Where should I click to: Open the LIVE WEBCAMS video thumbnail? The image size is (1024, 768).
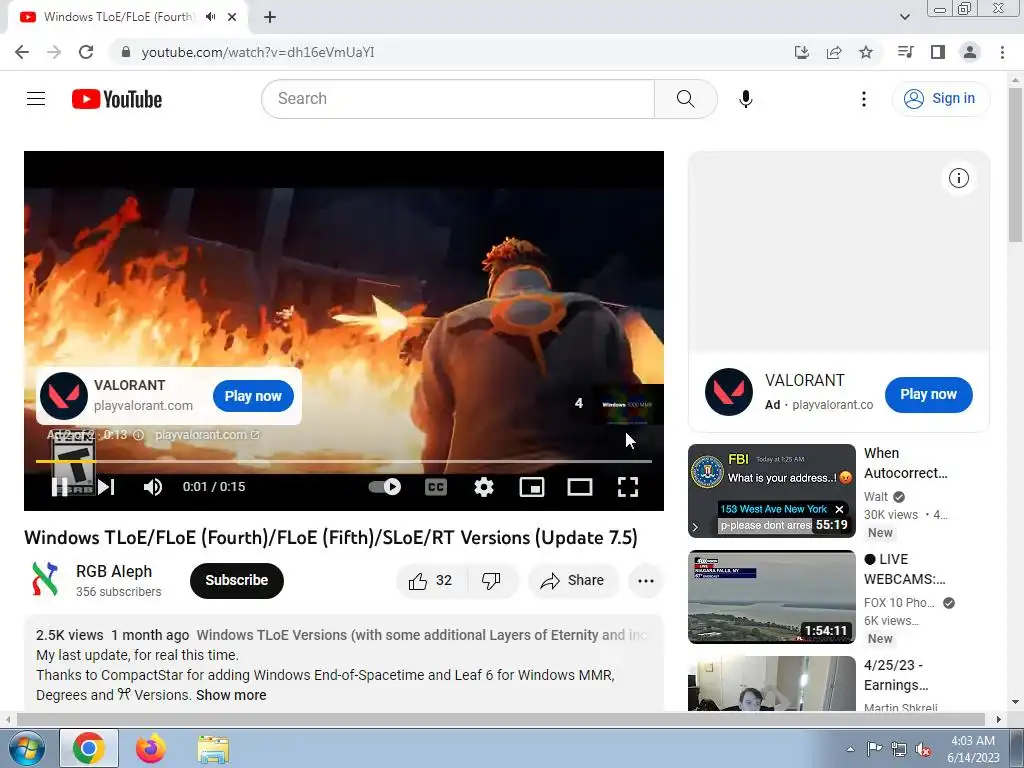[771, 597]
